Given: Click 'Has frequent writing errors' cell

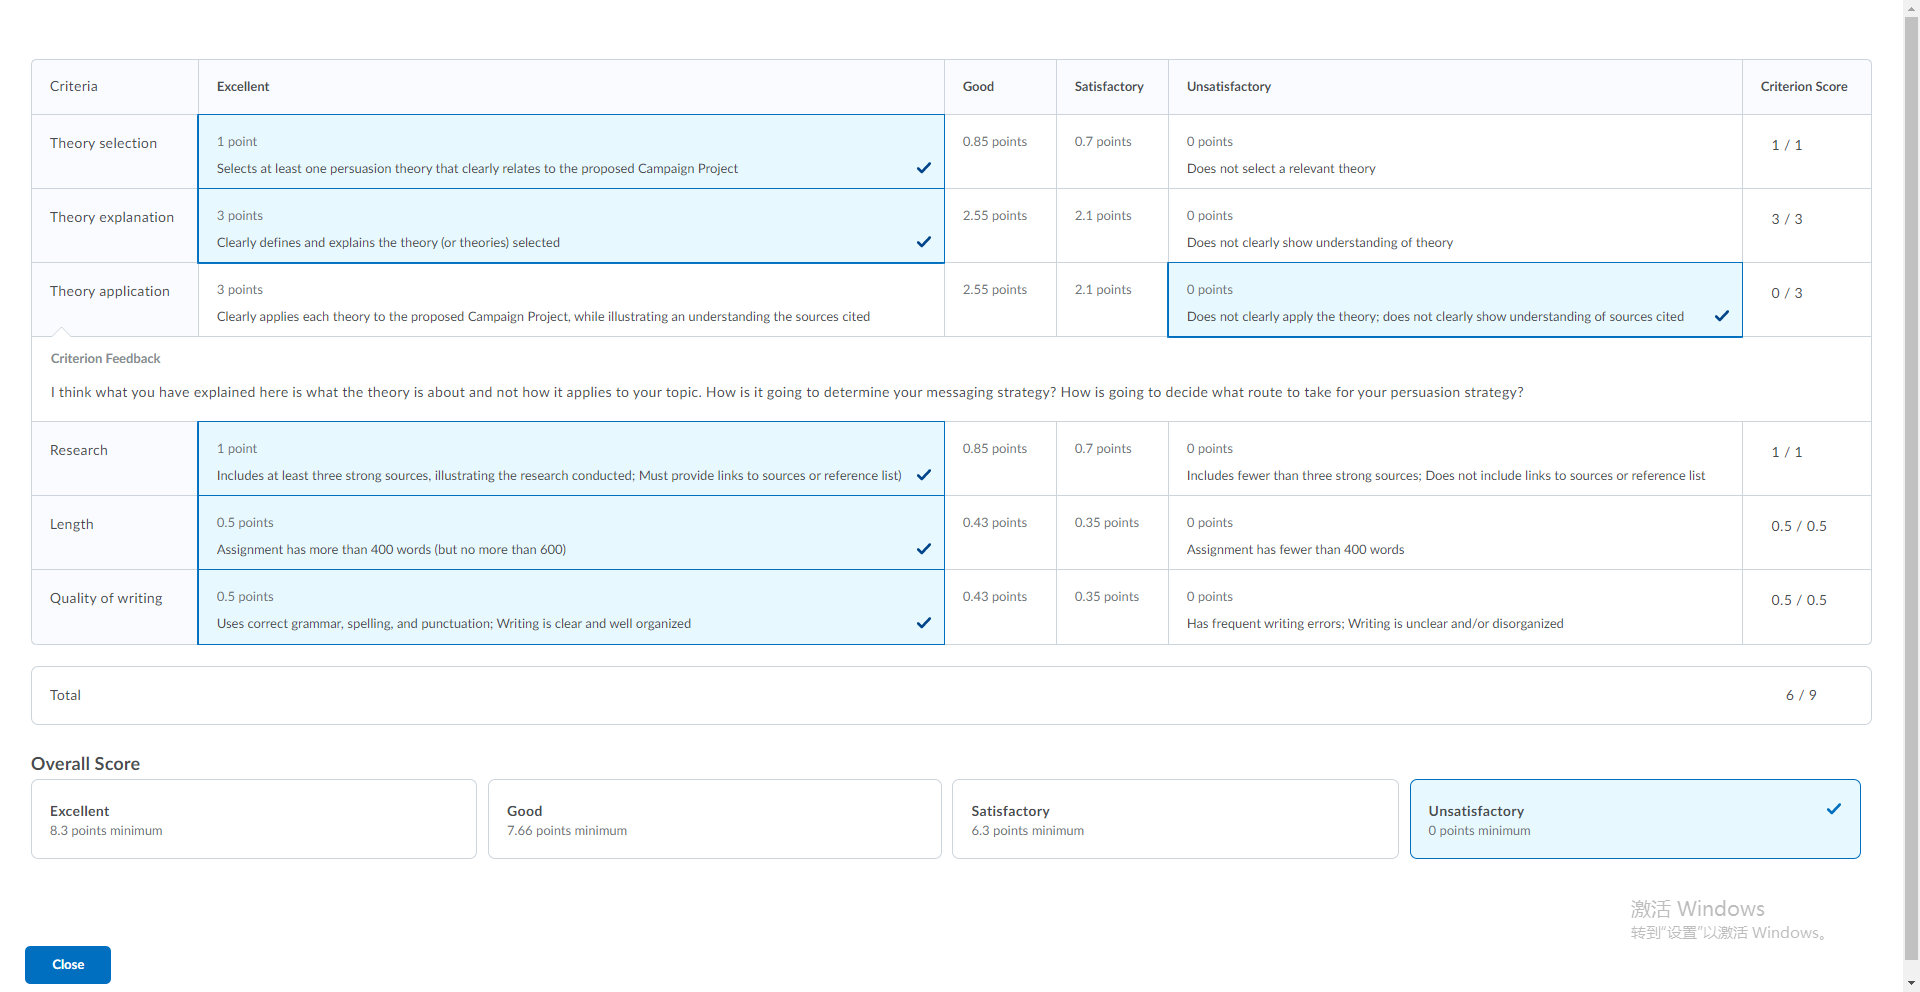Looking at the screenshot, I should point(1455,607).
